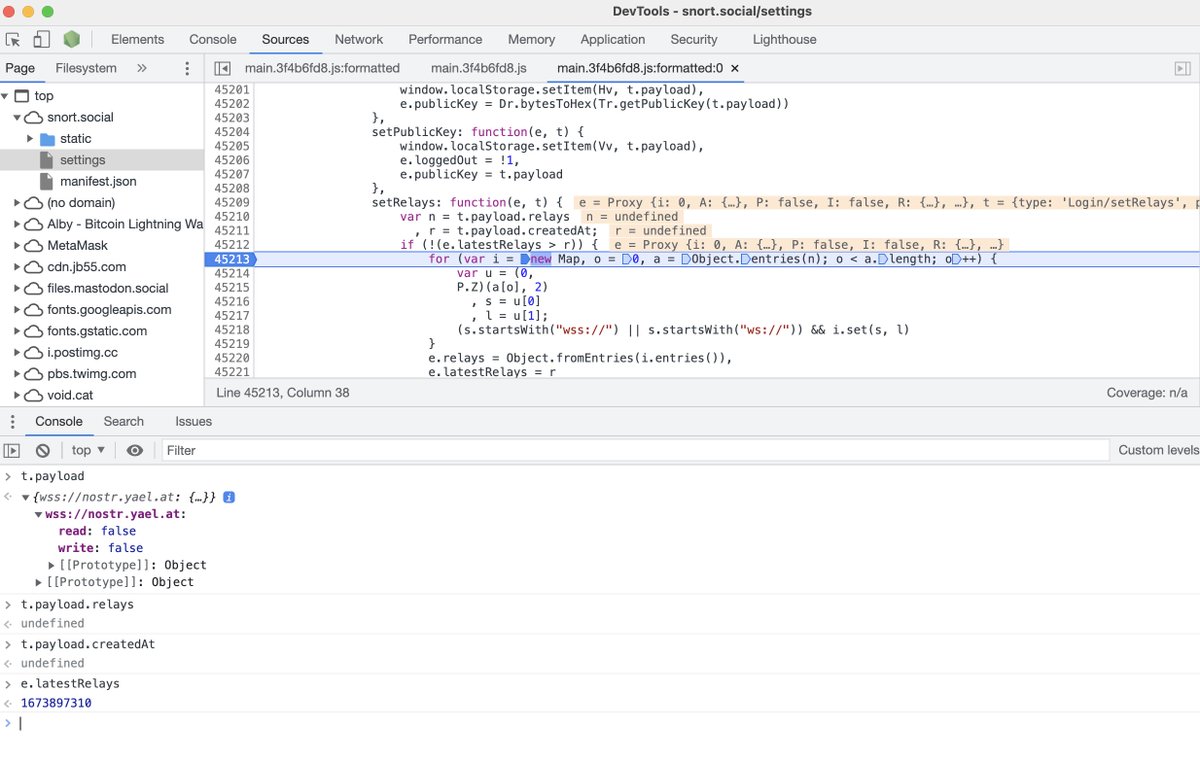Expand the cdn.jb55.com node
Screen dimensions: 1200x762
click(x=18, y=267)
